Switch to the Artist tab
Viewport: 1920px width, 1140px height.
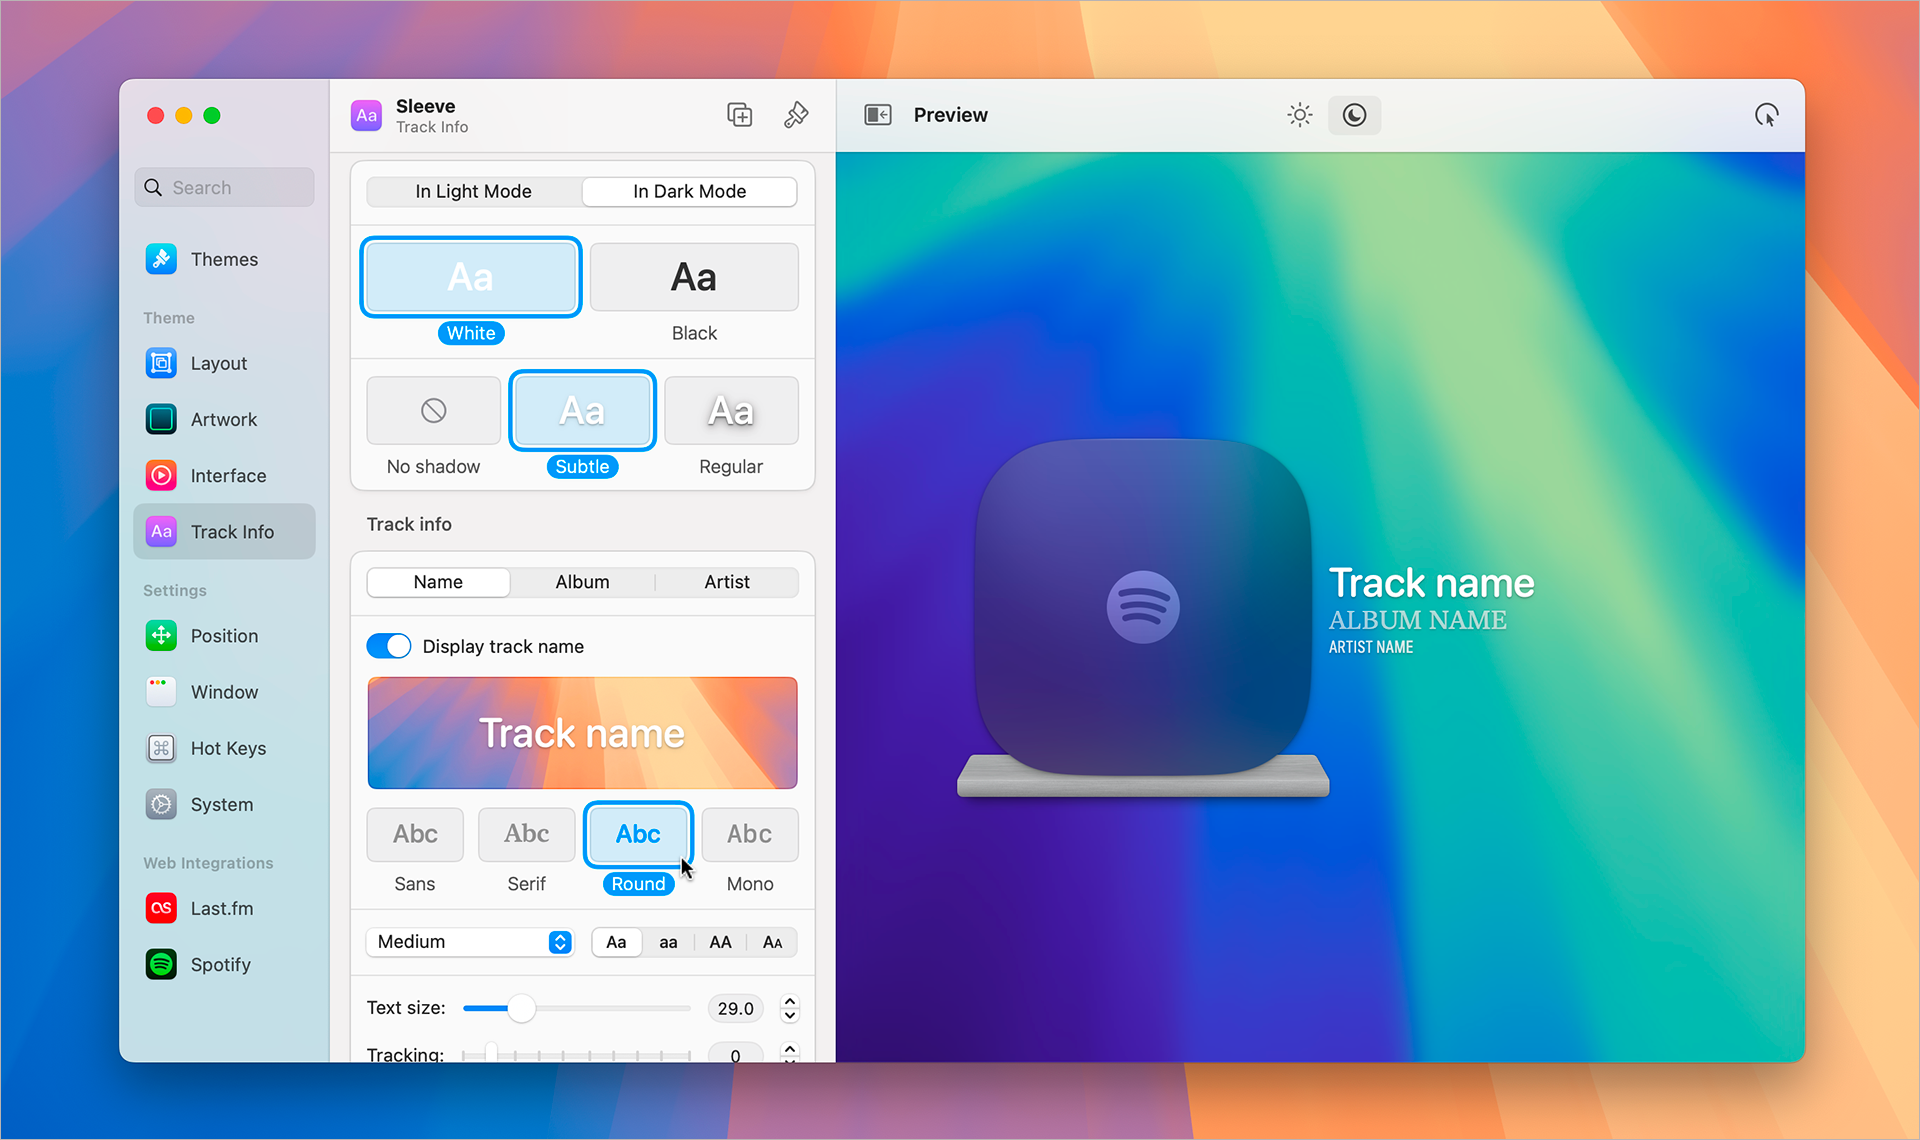(727, 582)
